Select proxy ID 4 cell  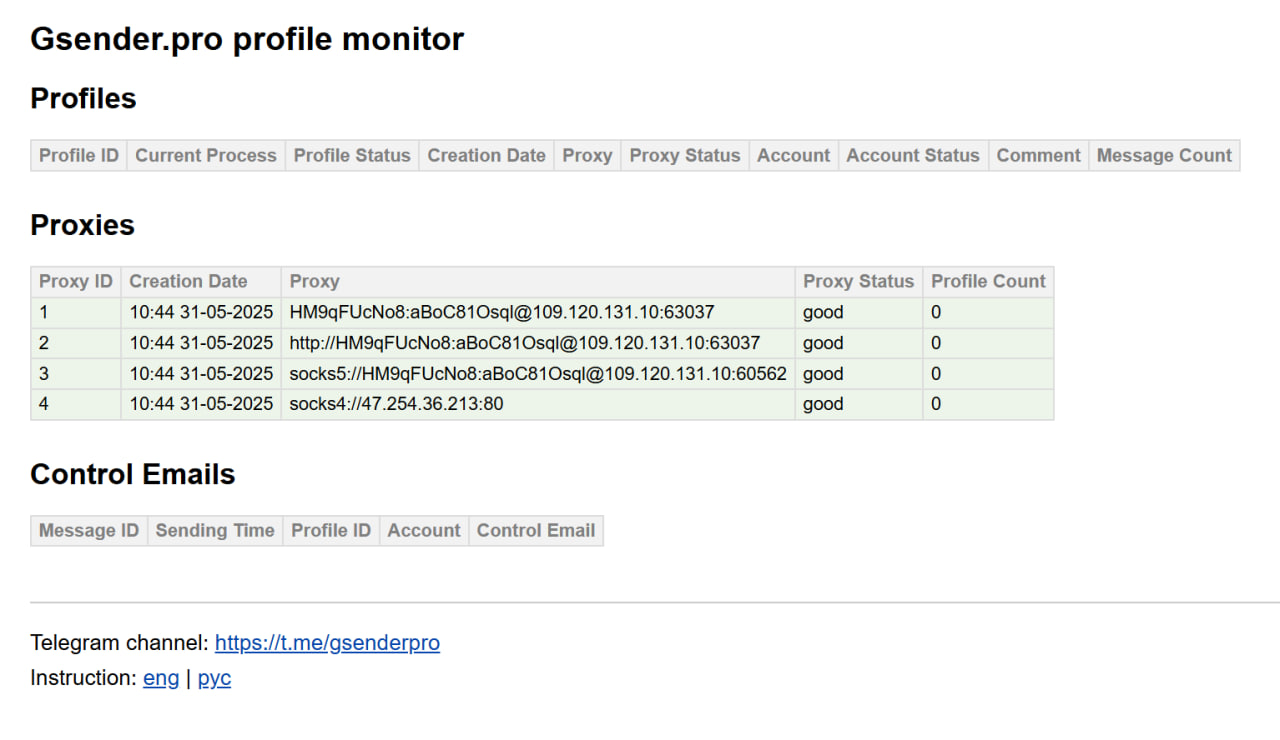tap(76, 404)
